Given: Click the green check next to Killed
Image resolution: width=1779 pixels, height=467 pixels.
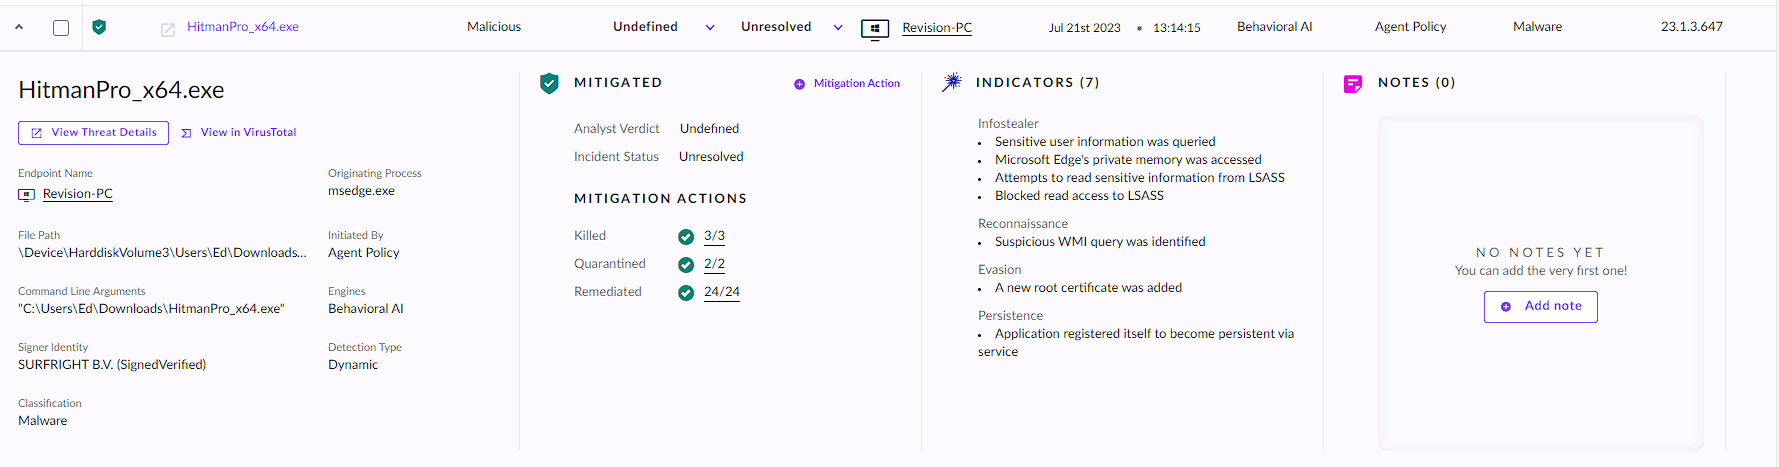Looking at the screenshot, I should [x=686, y=237].
